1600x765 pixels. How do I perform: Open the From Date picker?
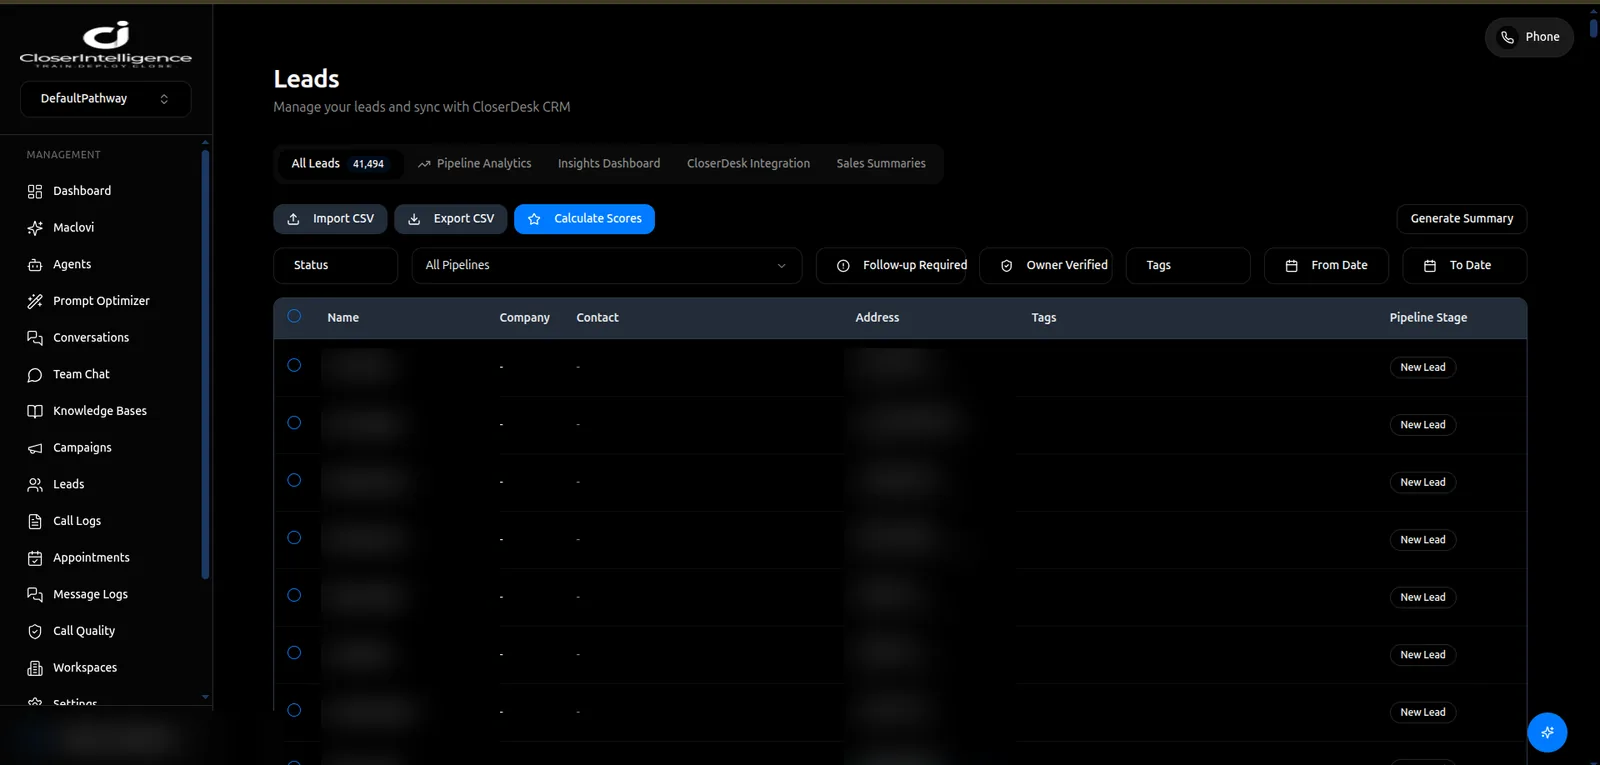click(1326, 266)
